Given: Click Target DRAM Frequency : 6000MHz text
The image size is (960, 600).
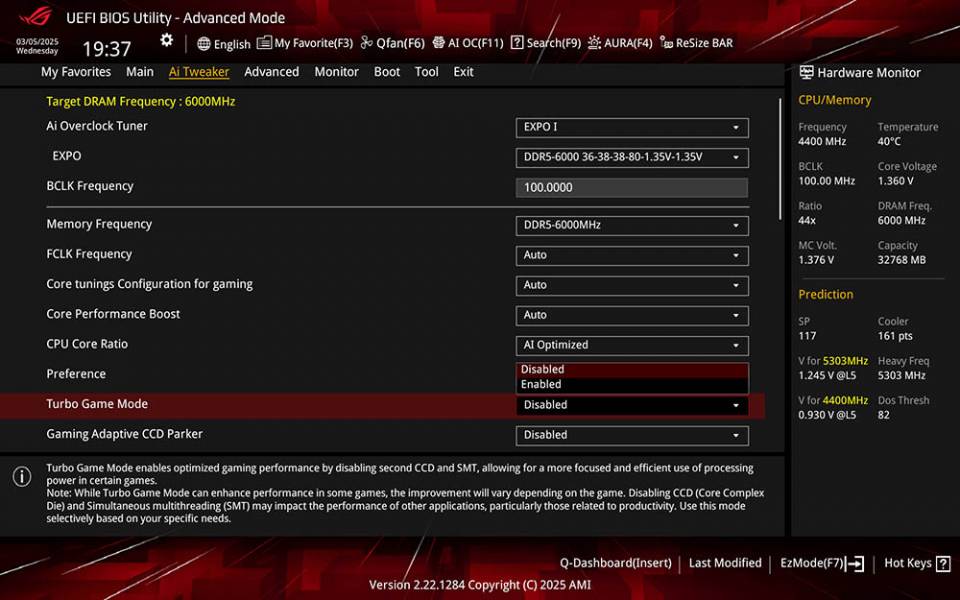Looking at the screenshot, I should tap(141, 102).
